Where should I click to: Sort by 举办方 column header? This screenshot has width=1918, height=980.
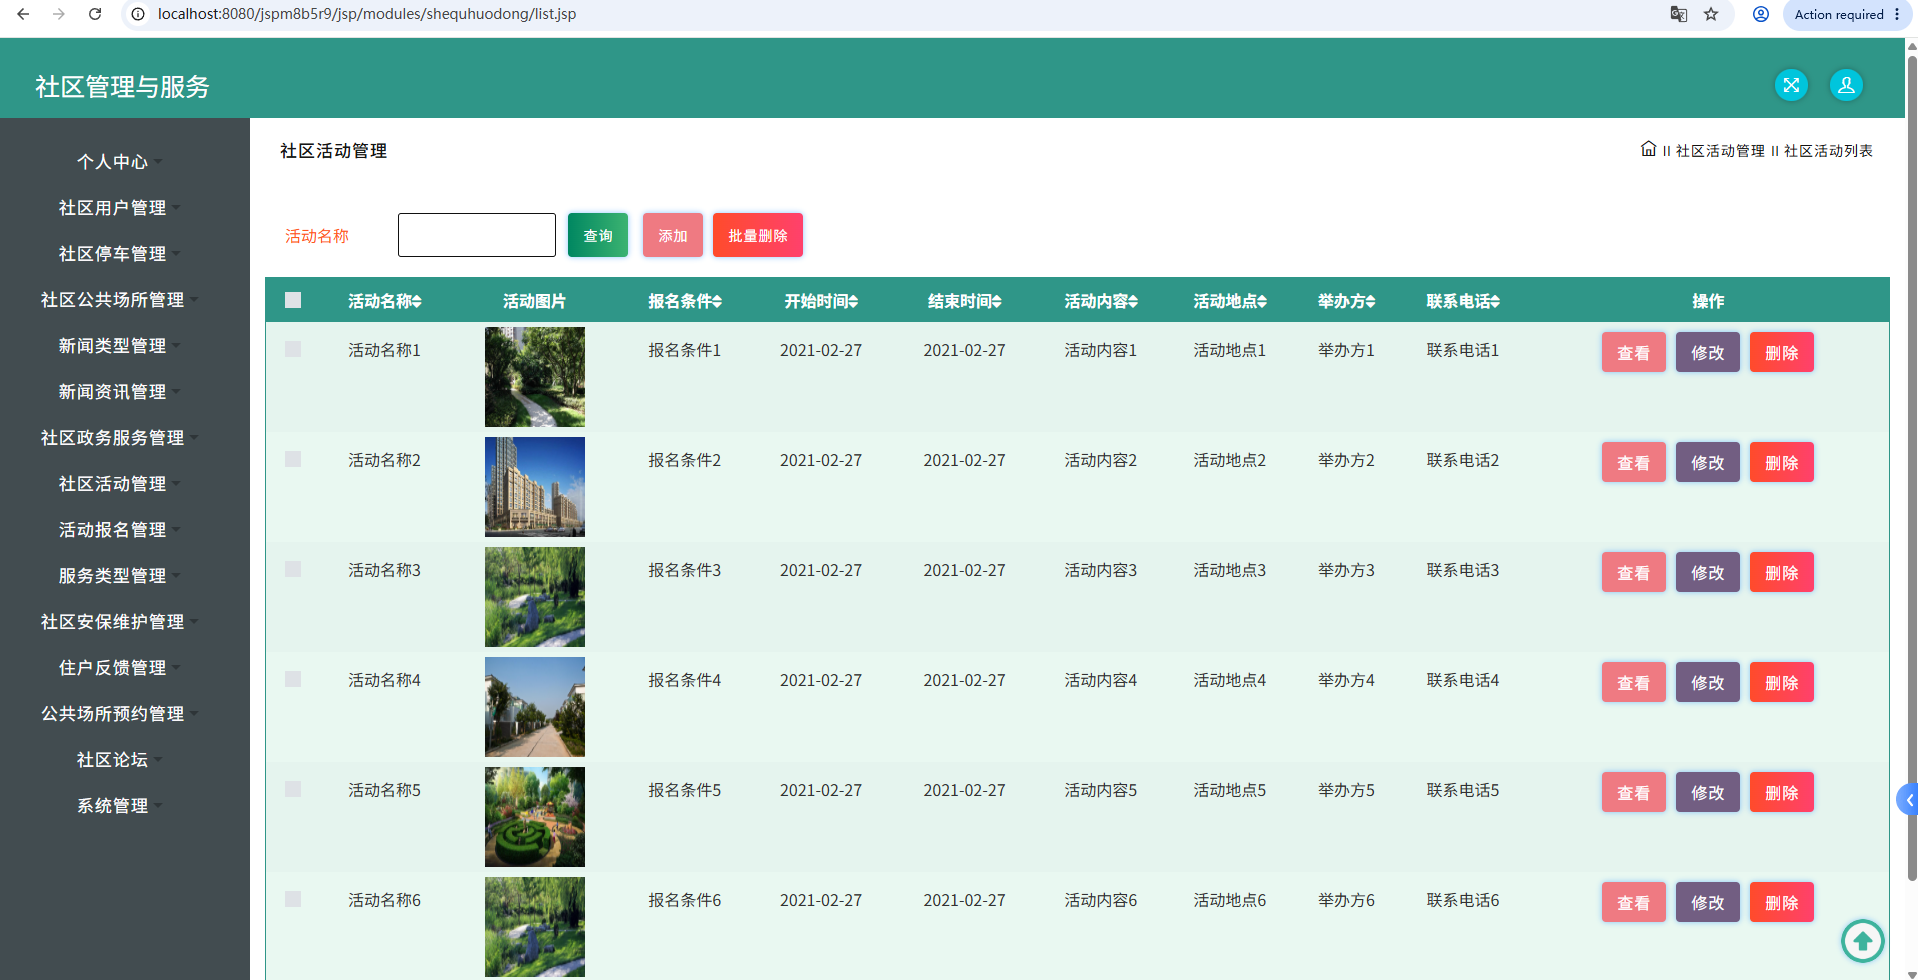1346,301
